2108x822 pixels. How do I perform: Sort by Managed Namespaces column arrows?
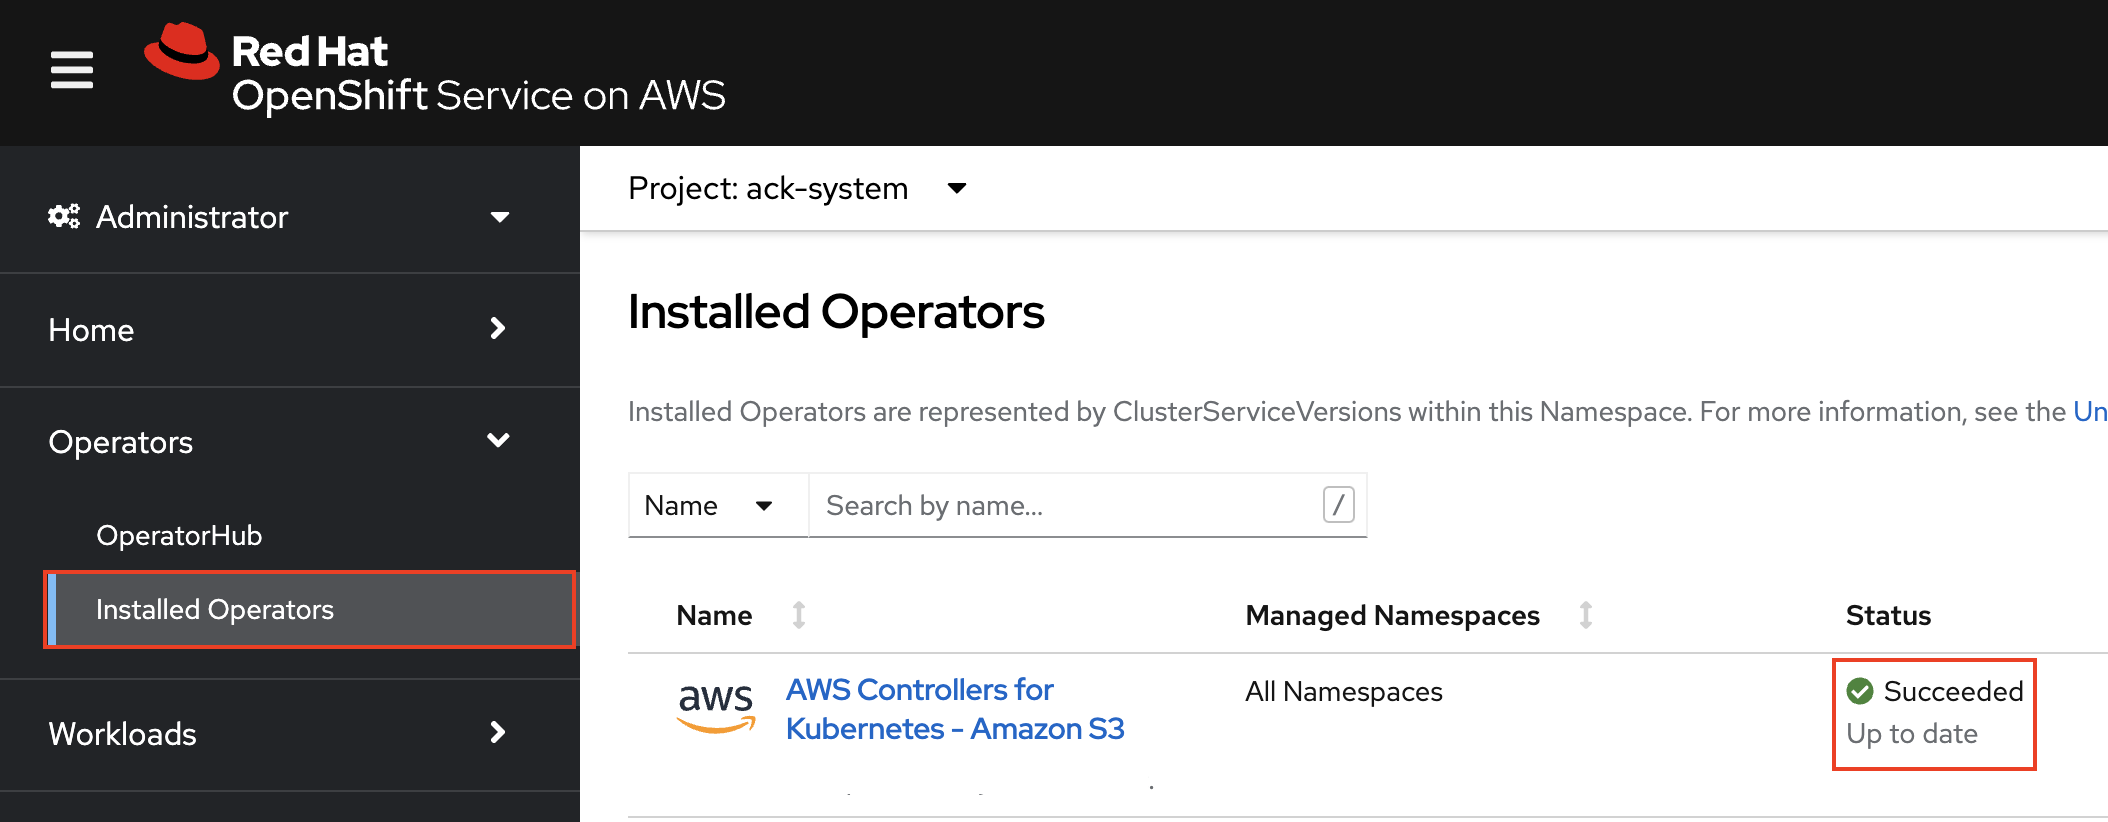(1586, 615)
